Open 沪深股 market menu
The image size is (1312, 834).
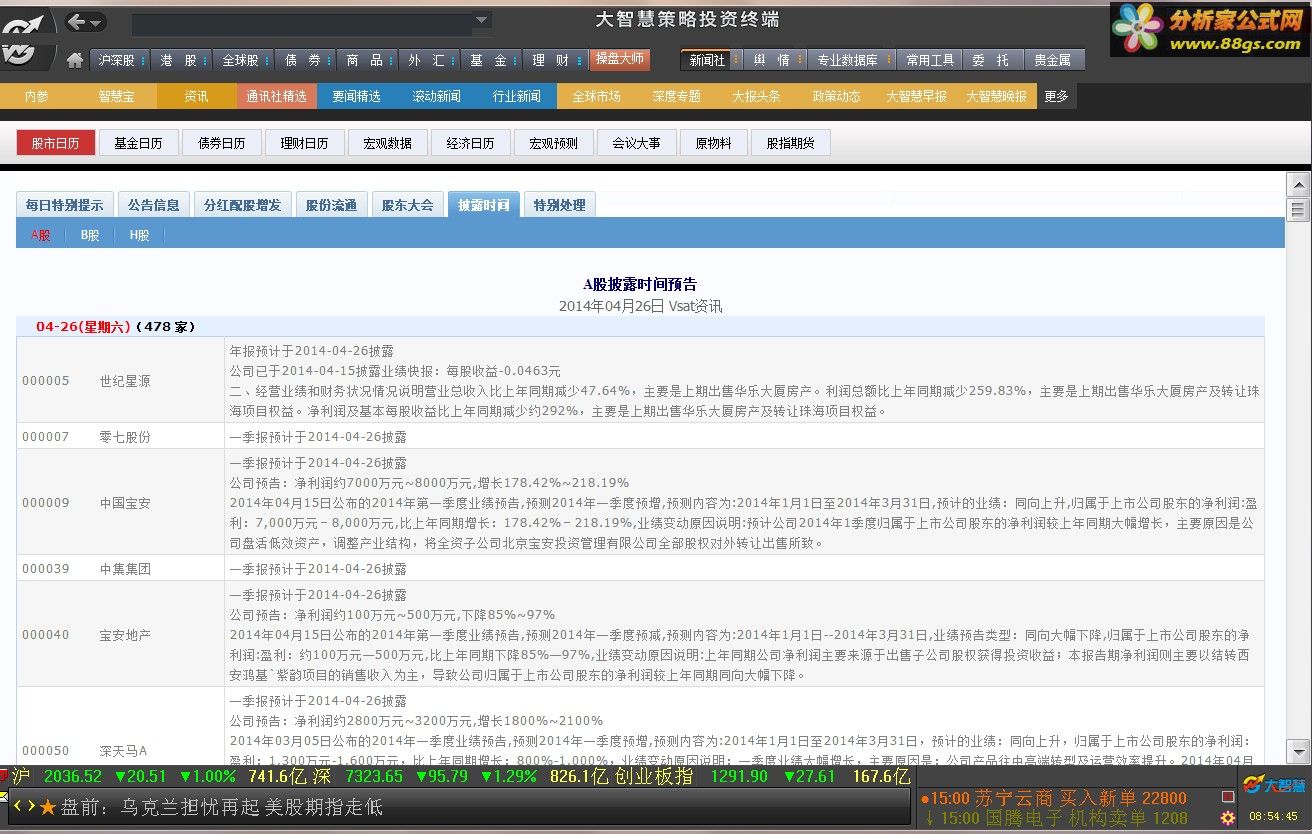[117, 60]
